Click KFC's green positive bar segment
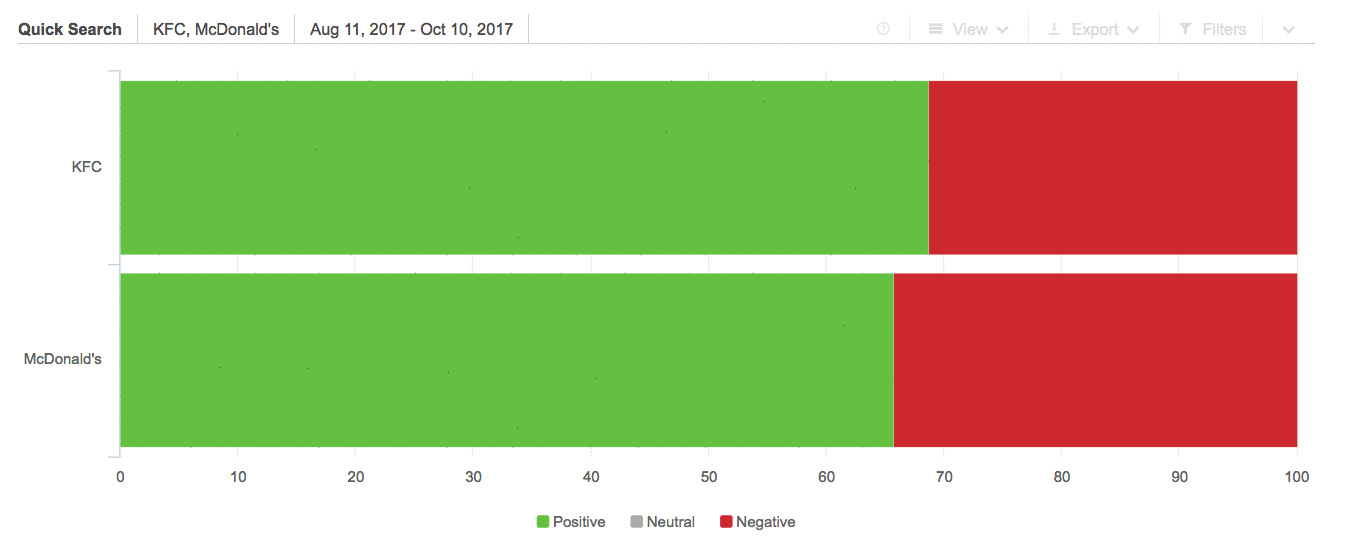The width and height of the screenshot is (1349, 549). 524,167
